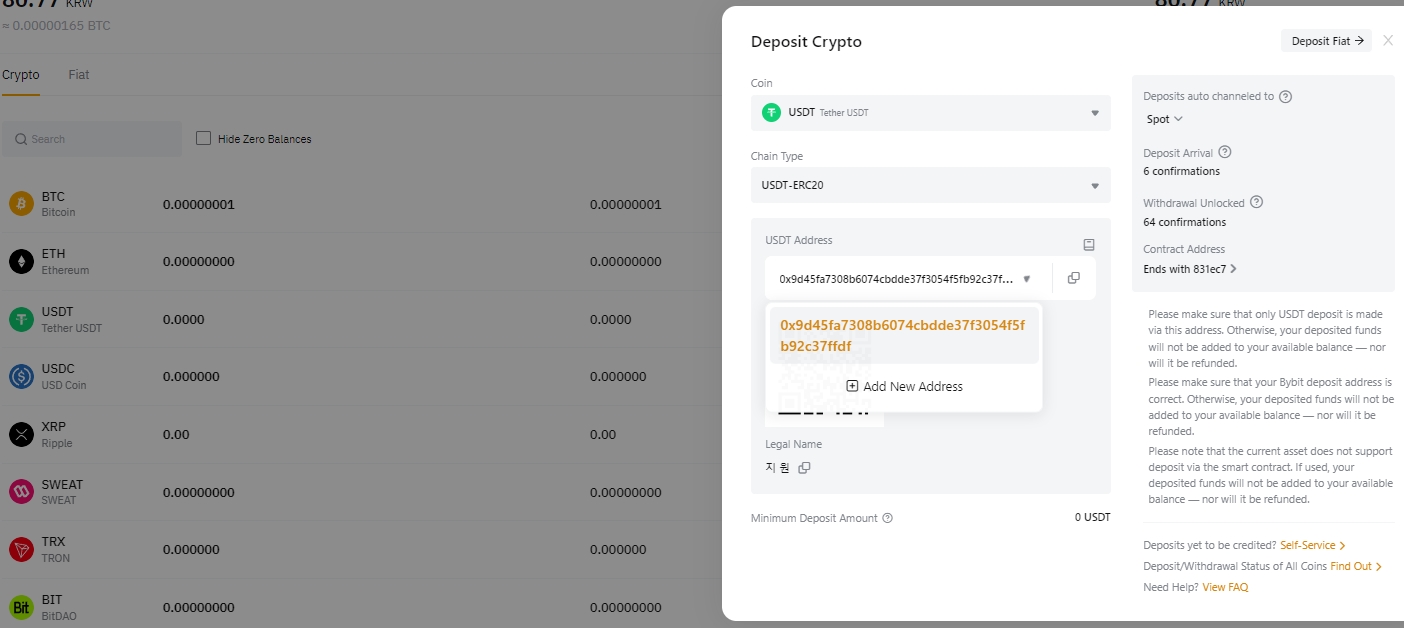Show help for Withdrawal Unlocked
This screenshot has height=628, width=1404.
click(x=1257, y=202)
